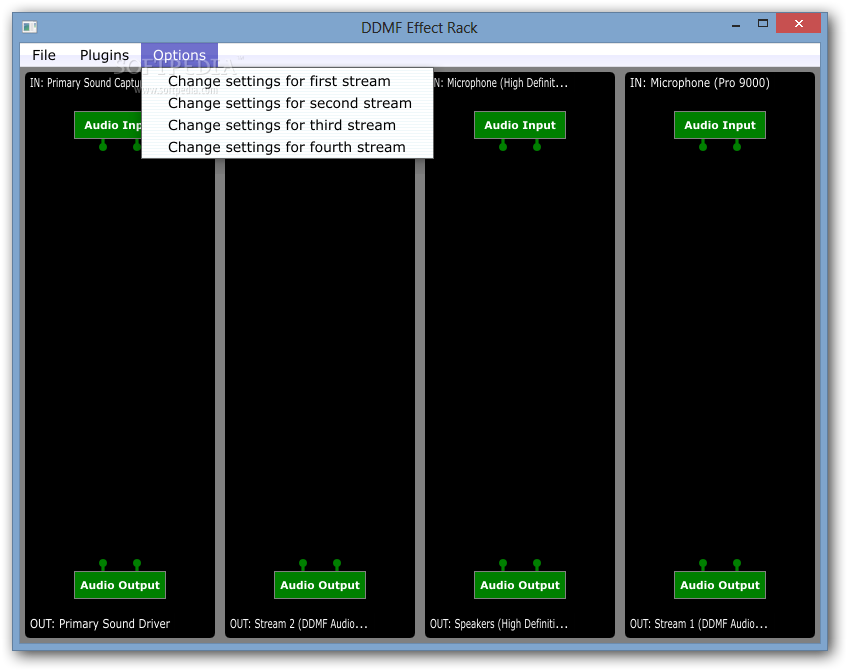Image resolution: width=848 pixels, height=671 pixels.
Task: Click left input pin of Stream 1 Audio Output
Action: click(x=703, y=565)
